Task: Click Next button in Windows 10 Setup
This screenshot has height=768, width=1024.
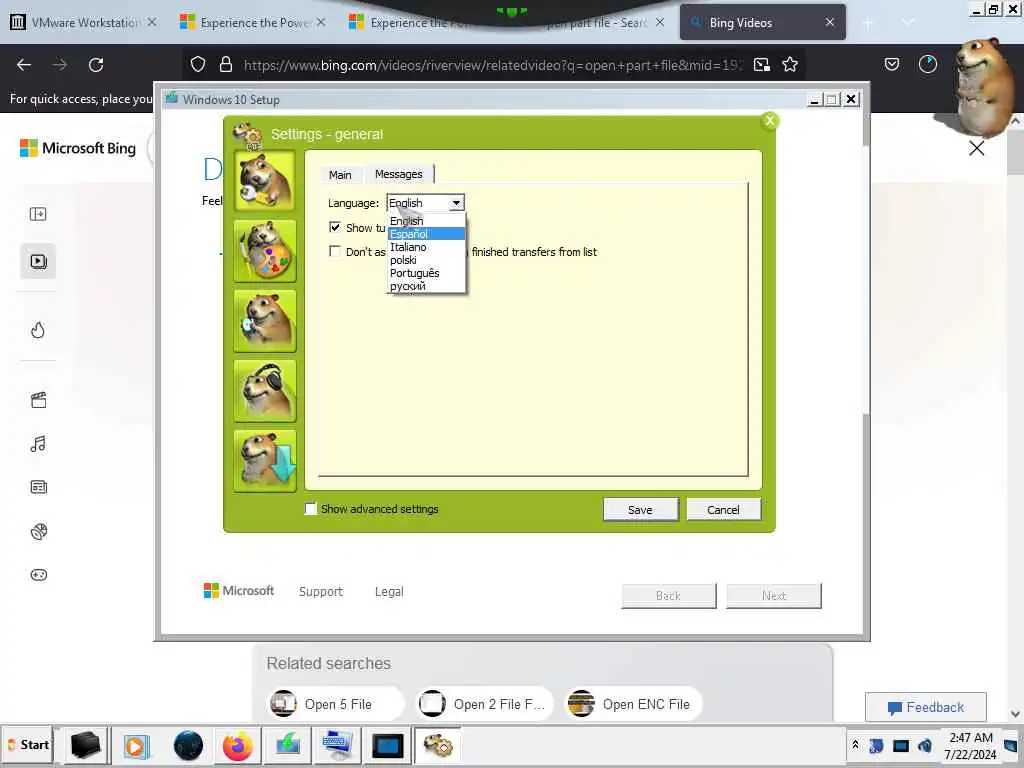Action: click(x=774, y=596)
